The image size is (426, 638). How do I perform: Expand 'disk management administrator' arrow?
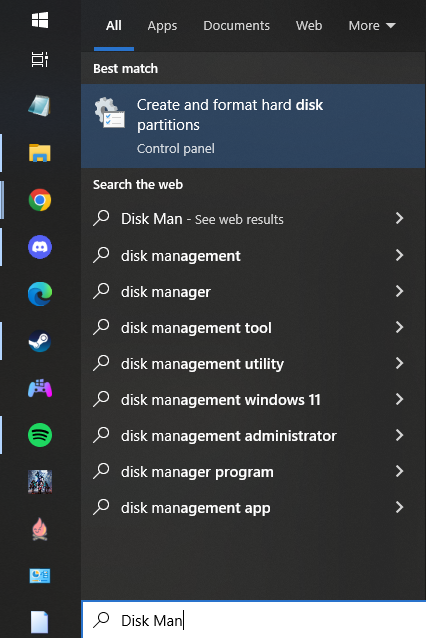[x=400, y=435]
